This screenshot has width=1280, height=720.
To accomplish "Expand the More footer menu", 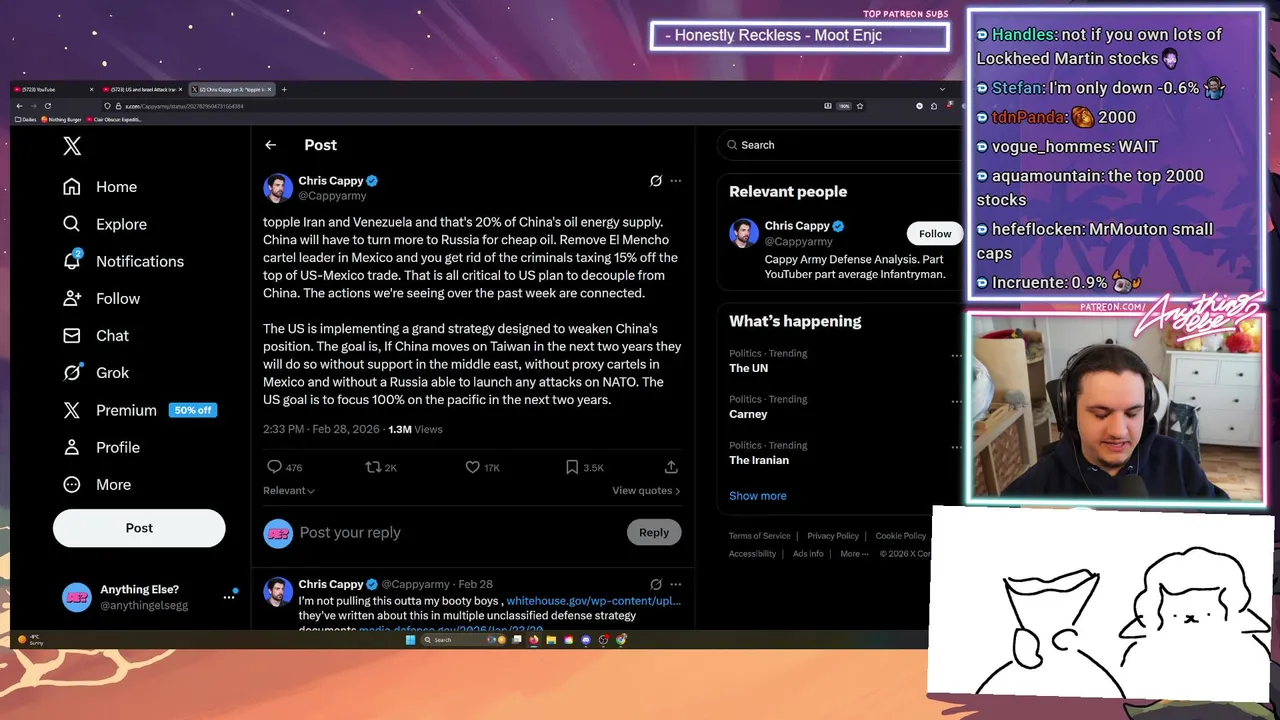I will pyautogui.click(x=853, y=554).
